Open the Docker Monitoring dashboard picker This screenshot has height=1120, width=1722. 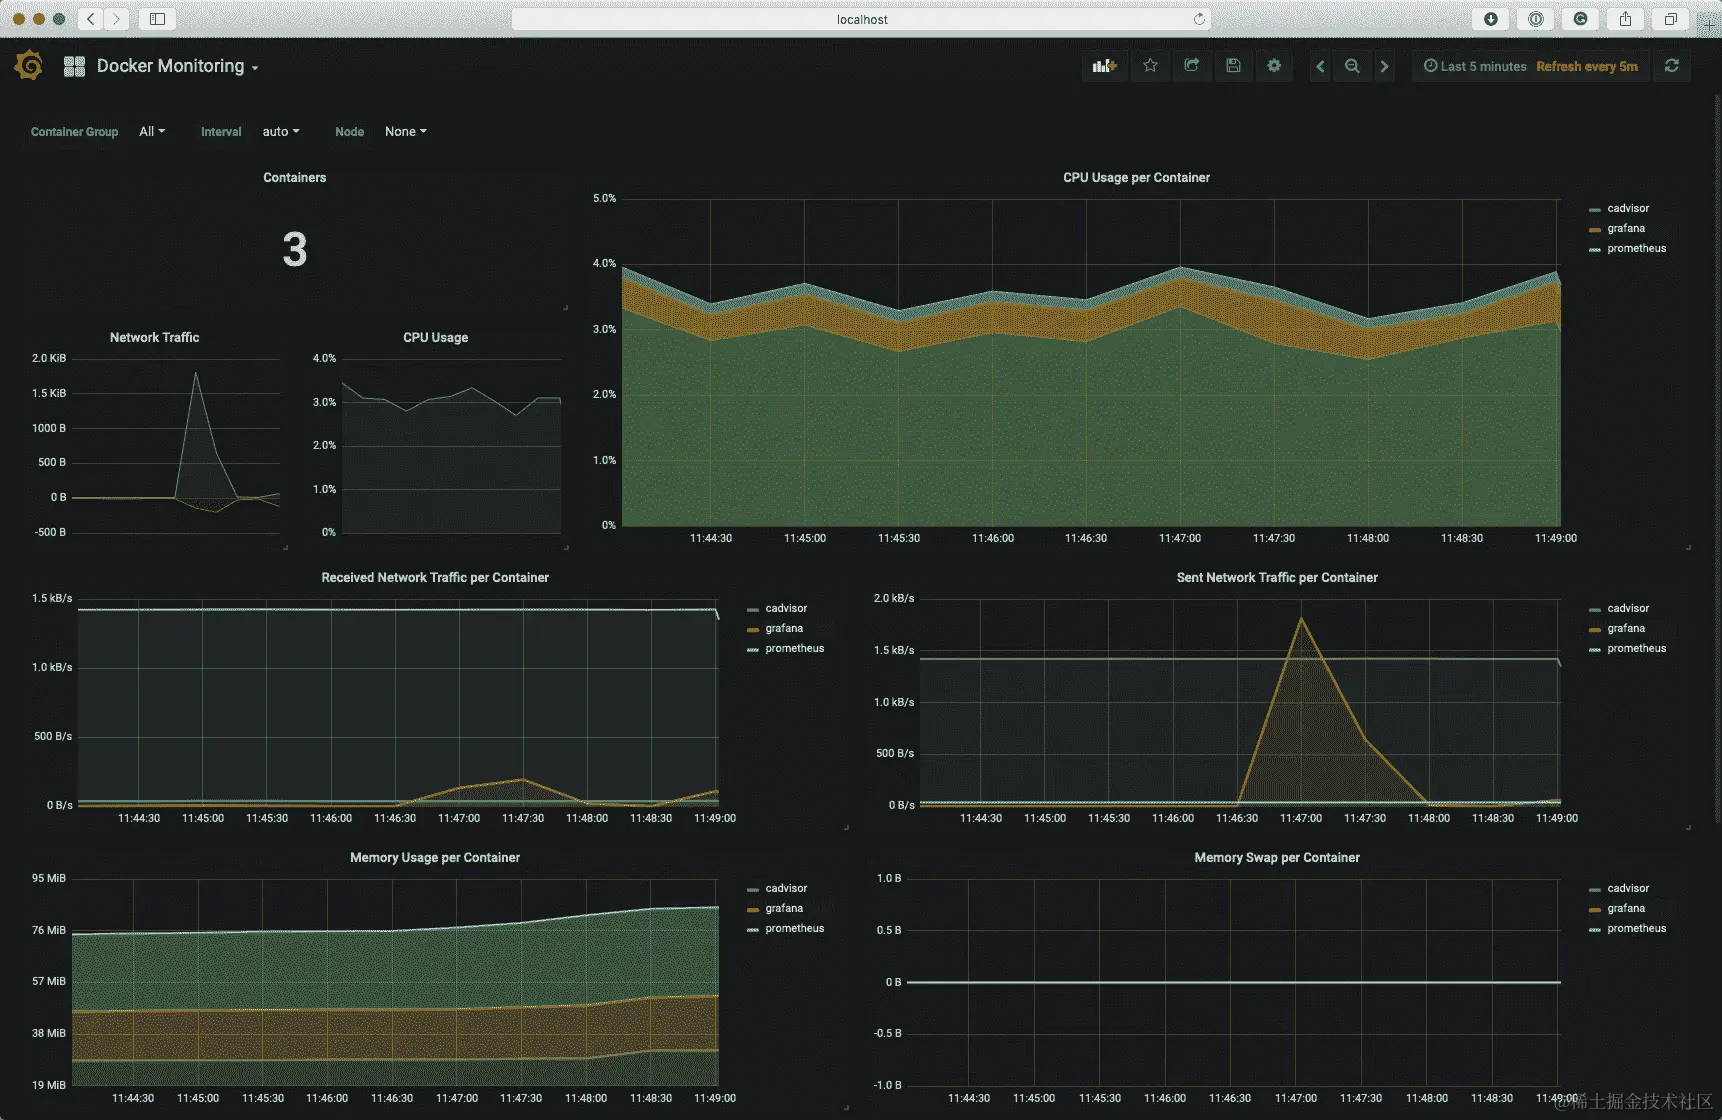(x=177, y=66)
